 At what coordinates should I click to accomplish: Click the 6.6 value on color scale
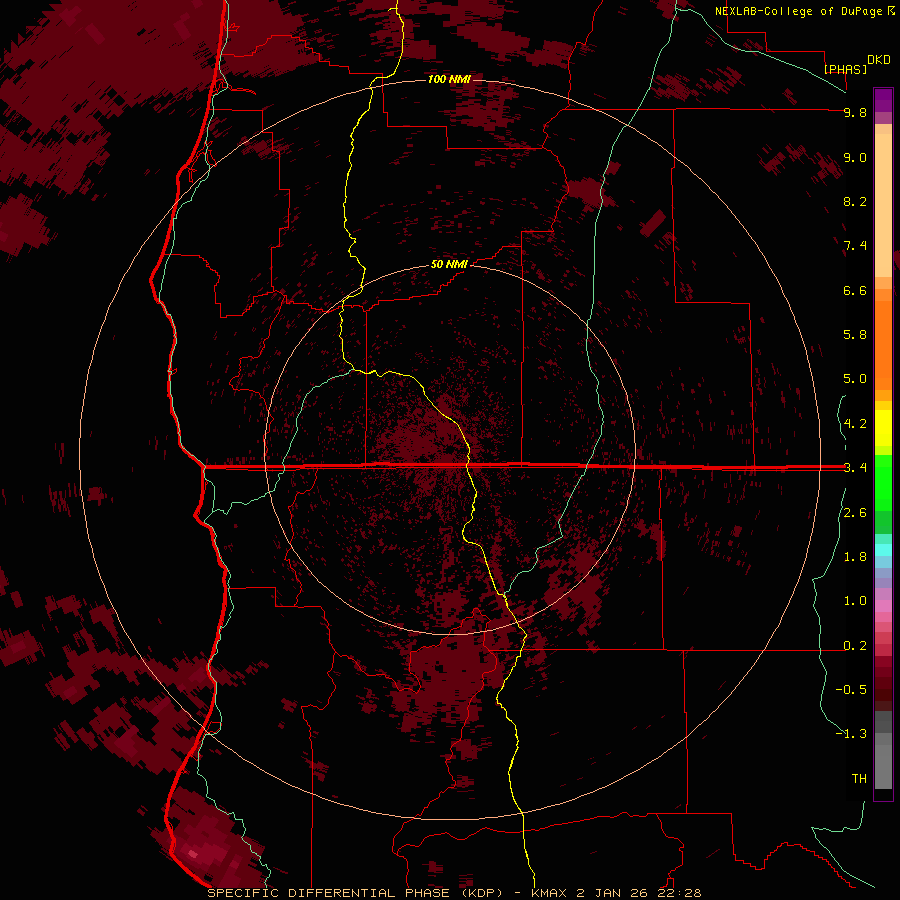[855, 290]
